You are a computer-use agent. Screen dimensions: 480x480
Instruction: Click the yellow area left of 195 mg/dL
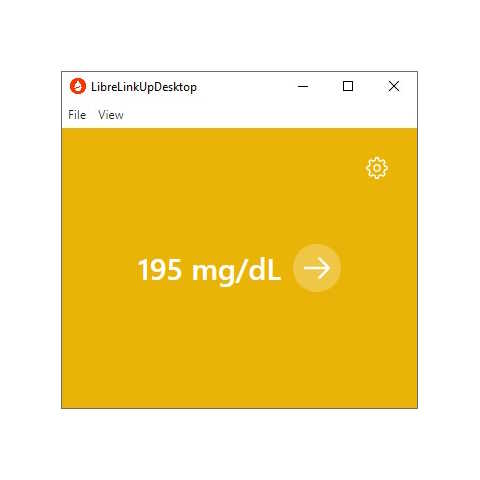99,270
